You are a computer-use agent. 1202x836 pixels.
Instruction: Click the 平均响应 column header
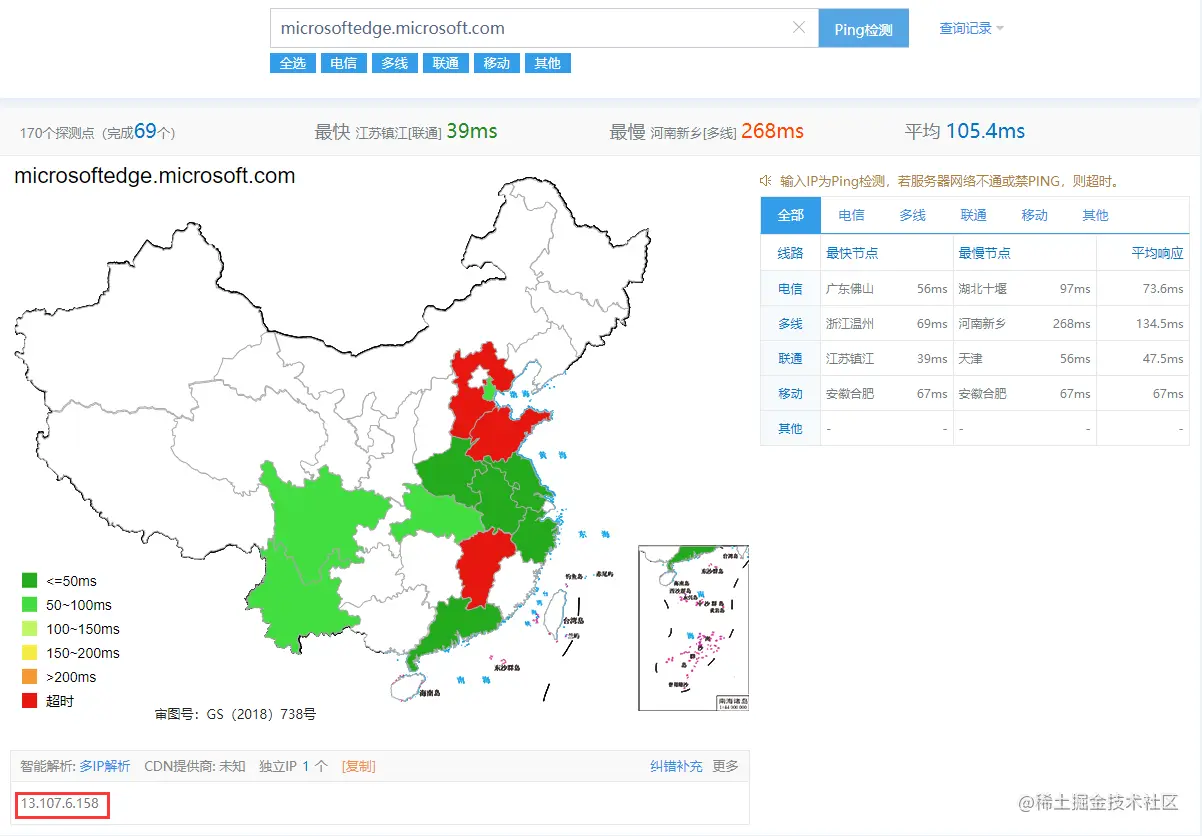coord(1157,253)
